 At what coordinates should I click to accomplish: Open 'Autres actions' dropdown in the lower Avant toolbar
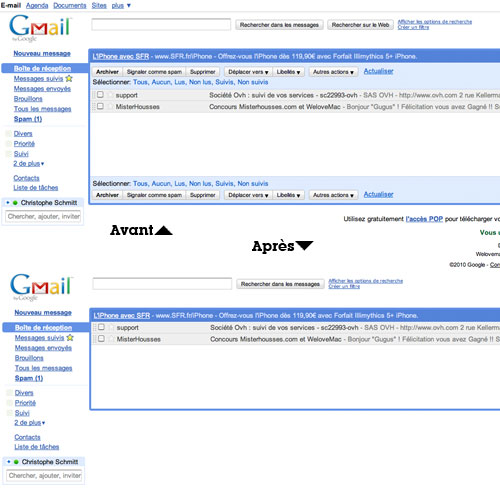[x=333, y=195]
